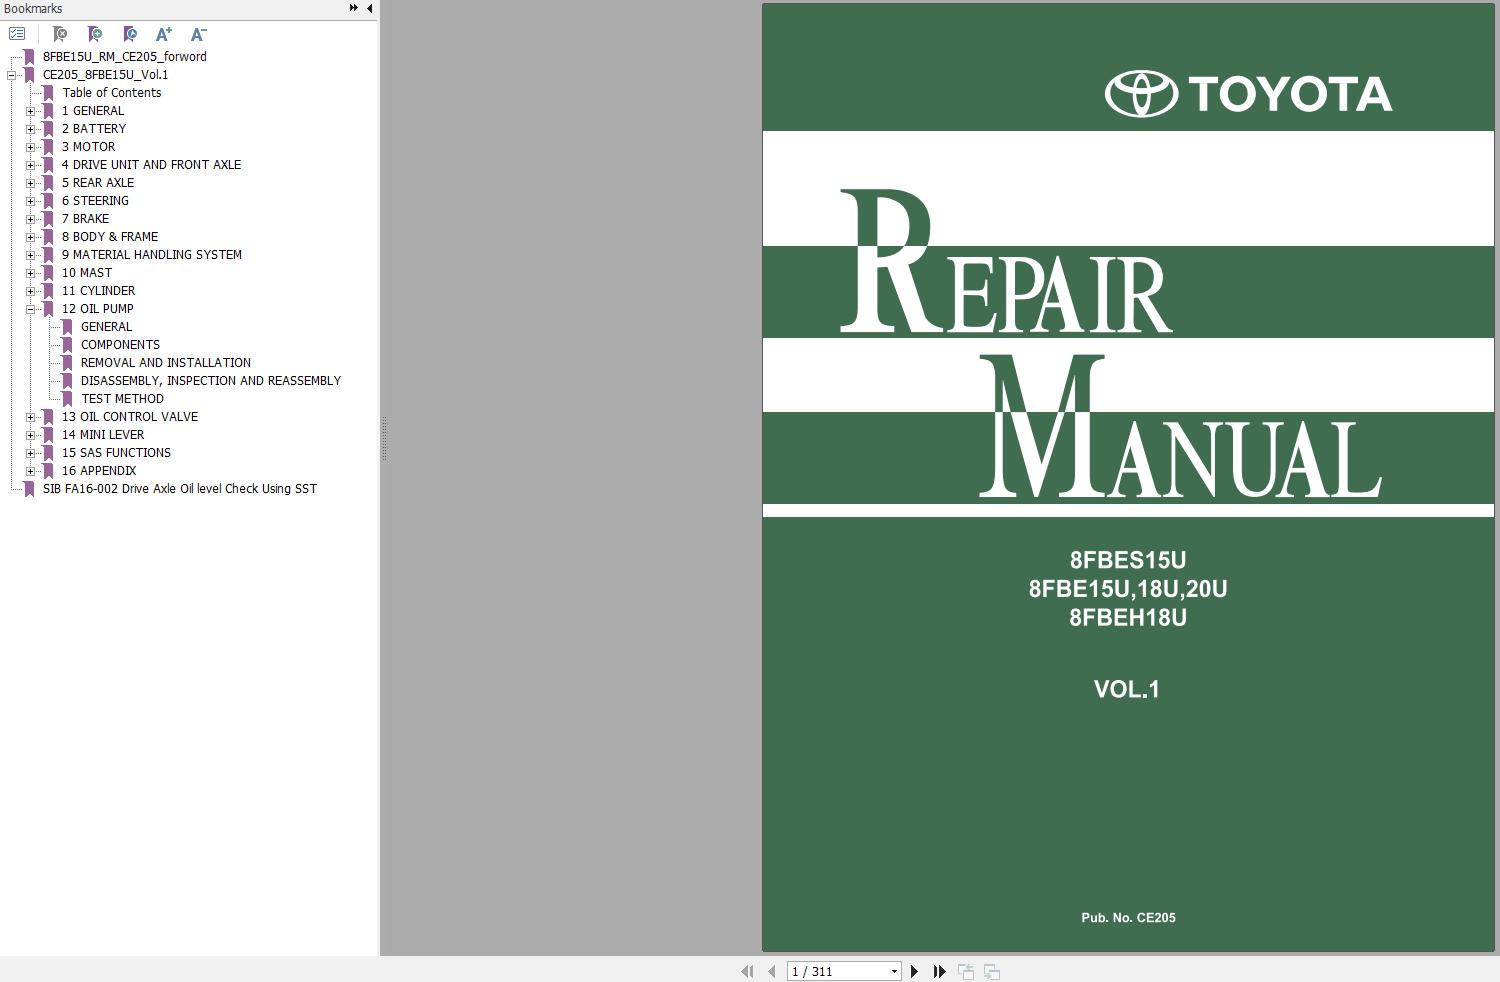Create a new bookmark
Viewport: 1500px width, 982px height.
(96, 34)
